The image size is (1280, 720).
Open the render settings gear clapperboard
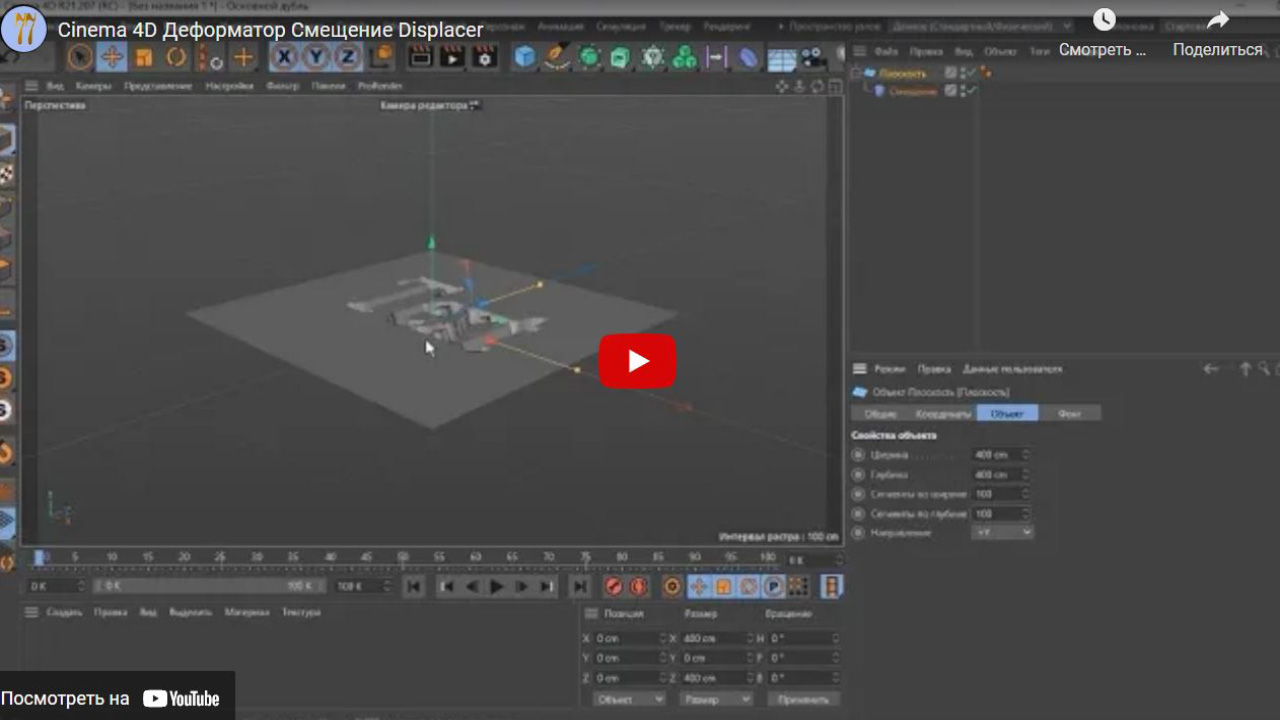click(485, 57)
